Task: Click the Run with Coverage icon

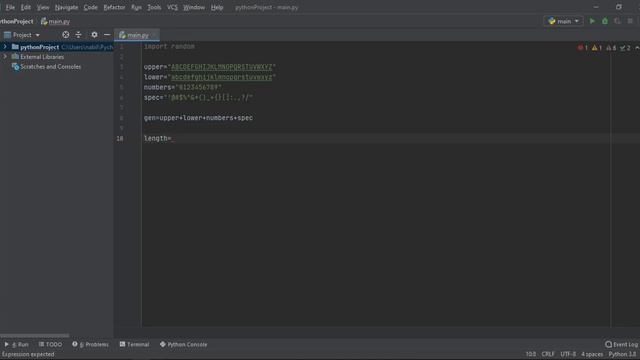Action: tap(618, 21)
